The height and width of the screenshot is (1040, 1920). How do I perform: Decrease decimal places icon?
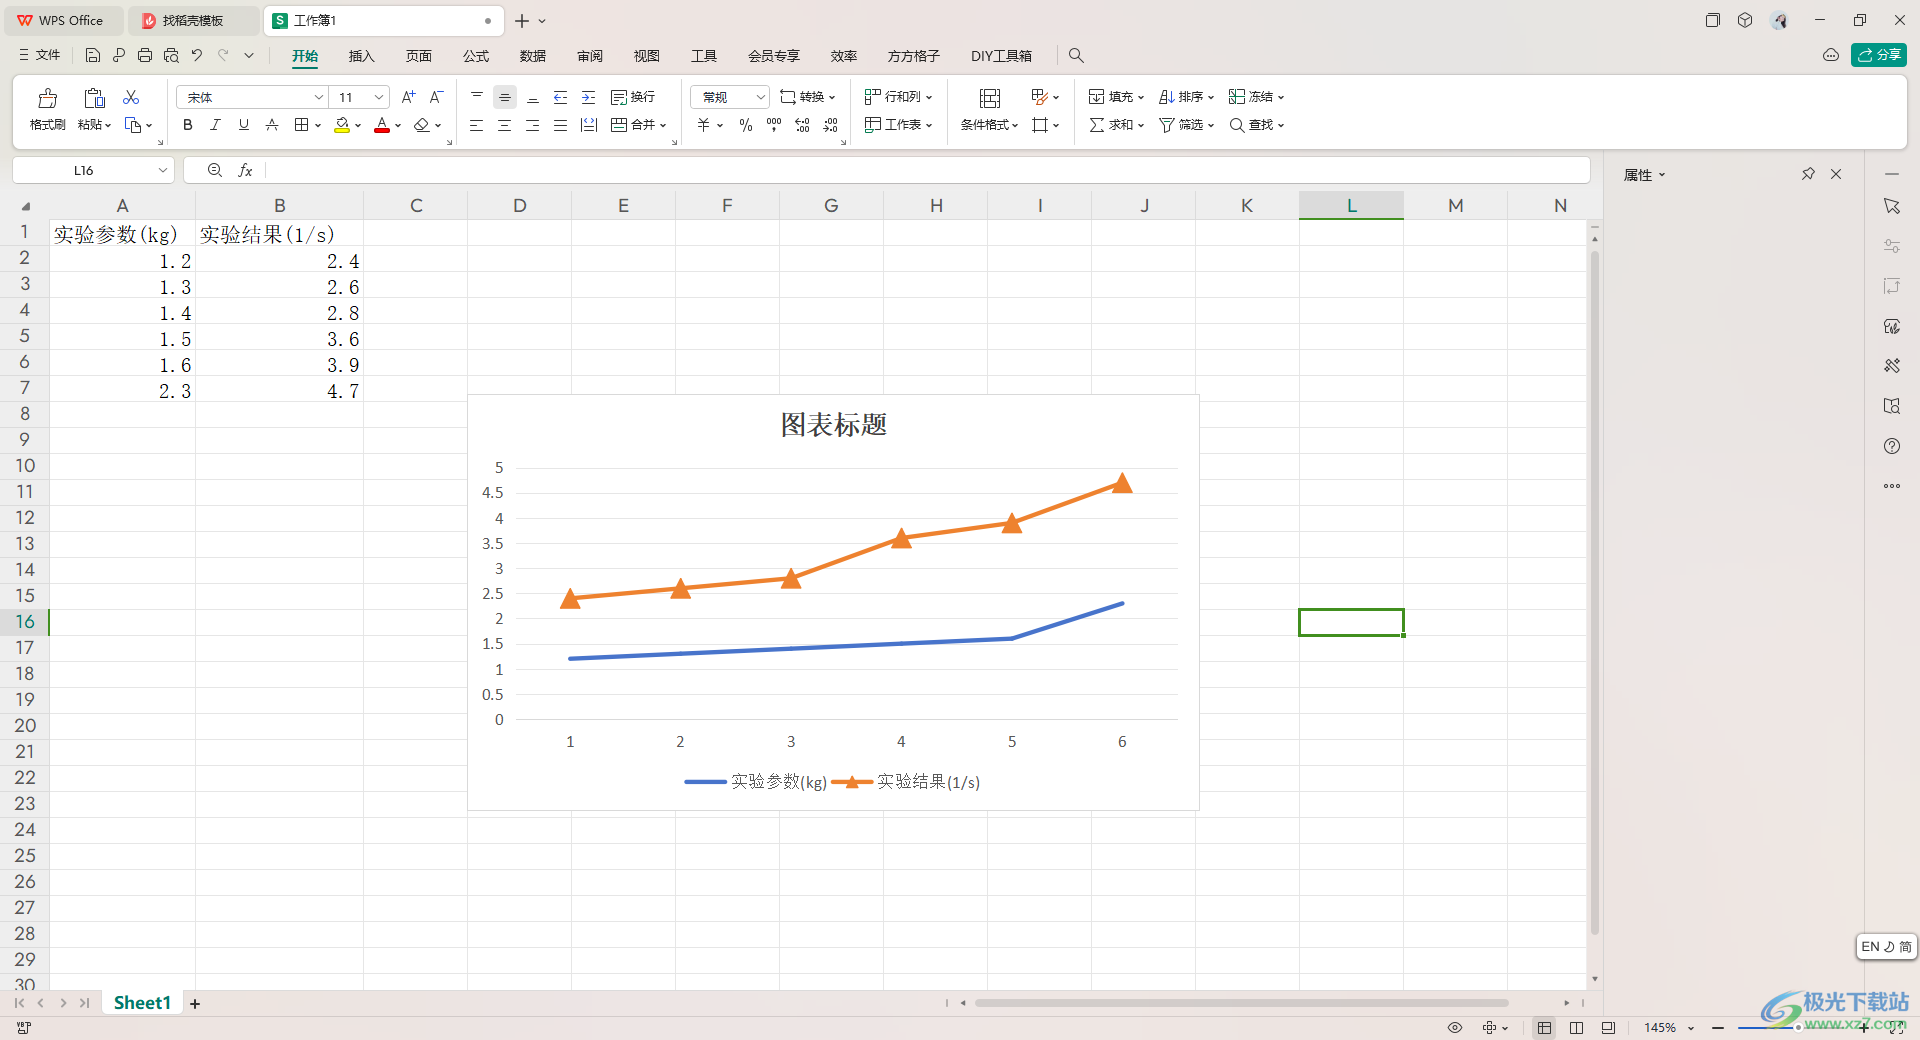(831, 125)
